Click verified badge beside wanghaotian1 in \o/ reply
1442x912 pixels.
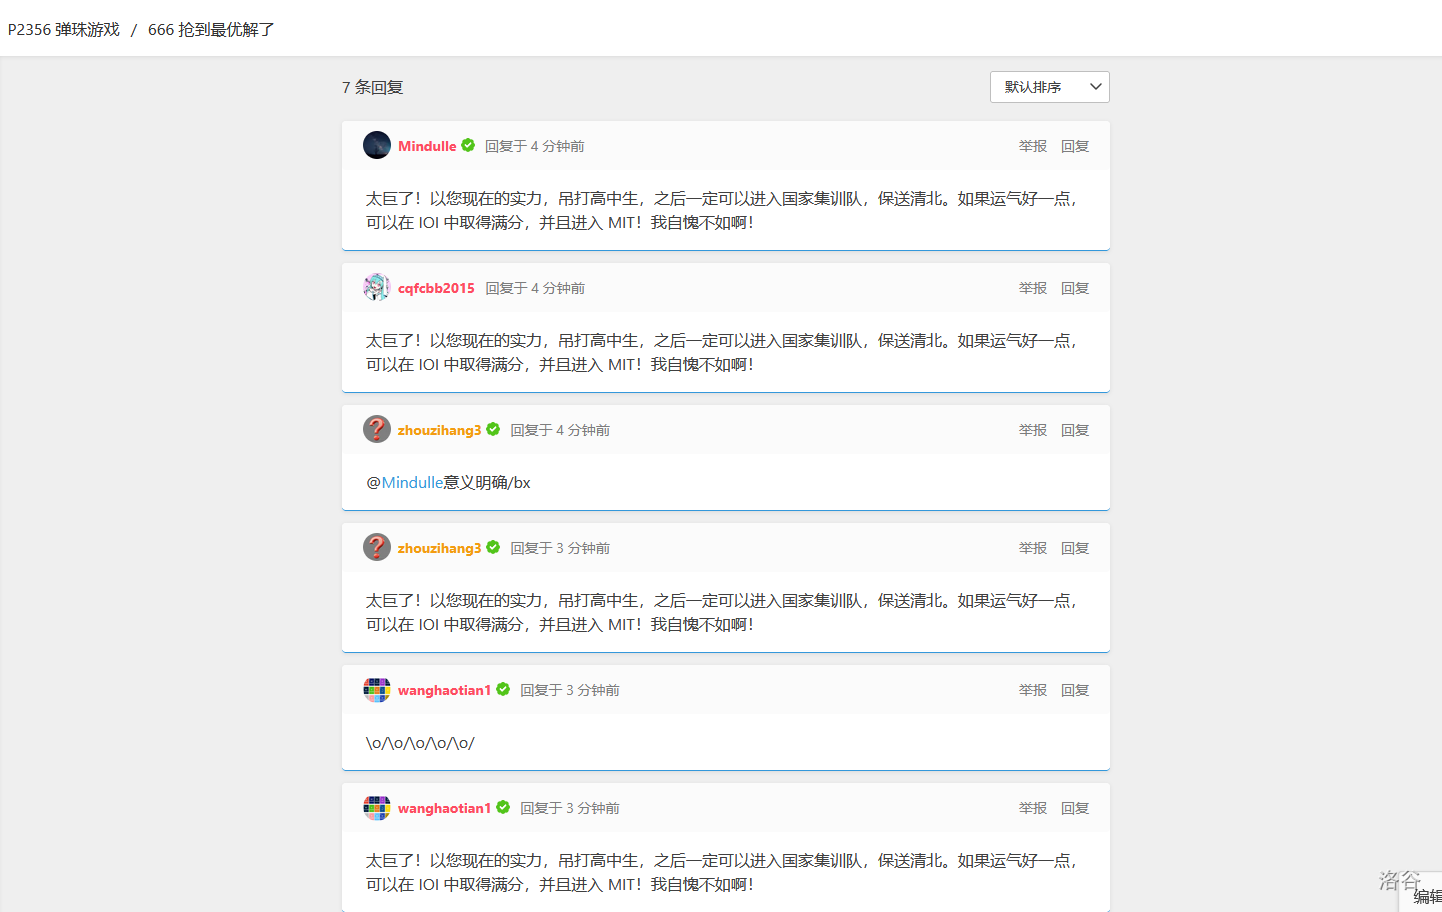click(503, 689)
